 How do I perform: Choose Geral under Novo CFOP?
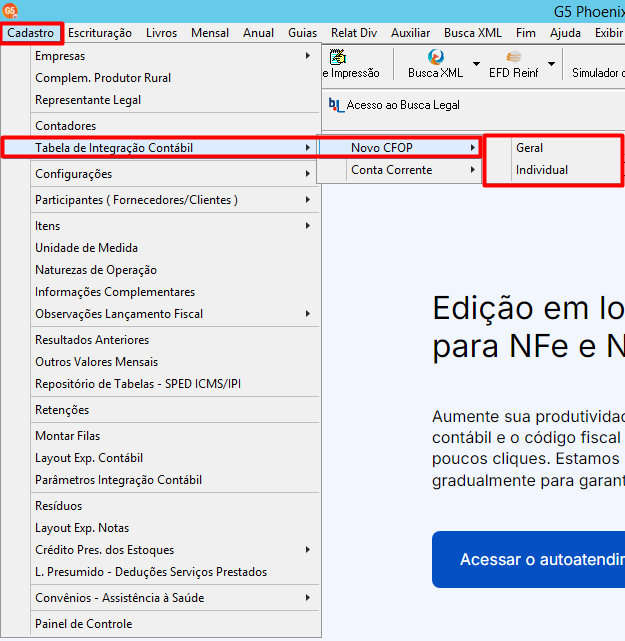pos(553,148)
